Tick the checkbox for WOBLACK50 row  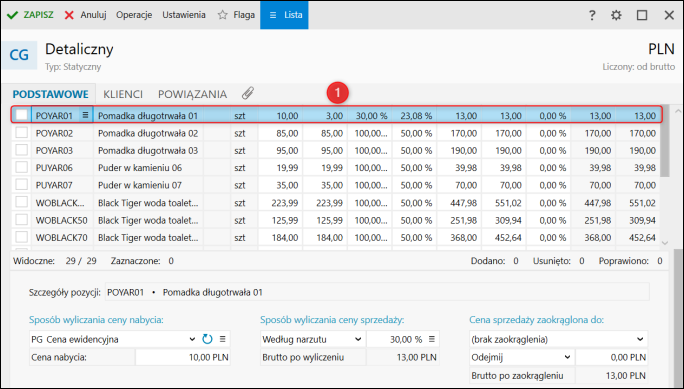point(21,220)
